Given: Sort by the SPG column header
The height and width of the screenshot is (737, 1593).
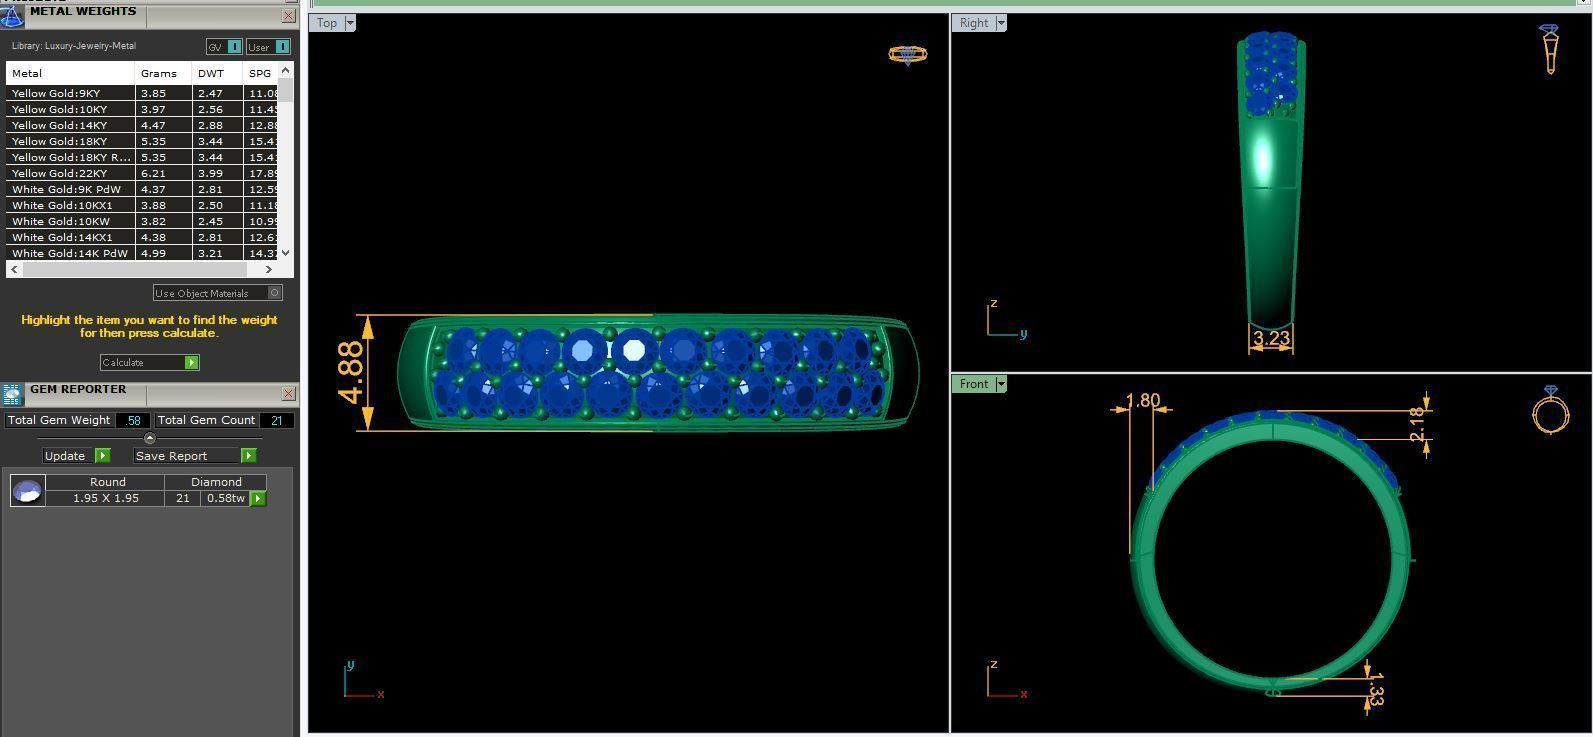Looking at the screenshot, I should (261, 73).
